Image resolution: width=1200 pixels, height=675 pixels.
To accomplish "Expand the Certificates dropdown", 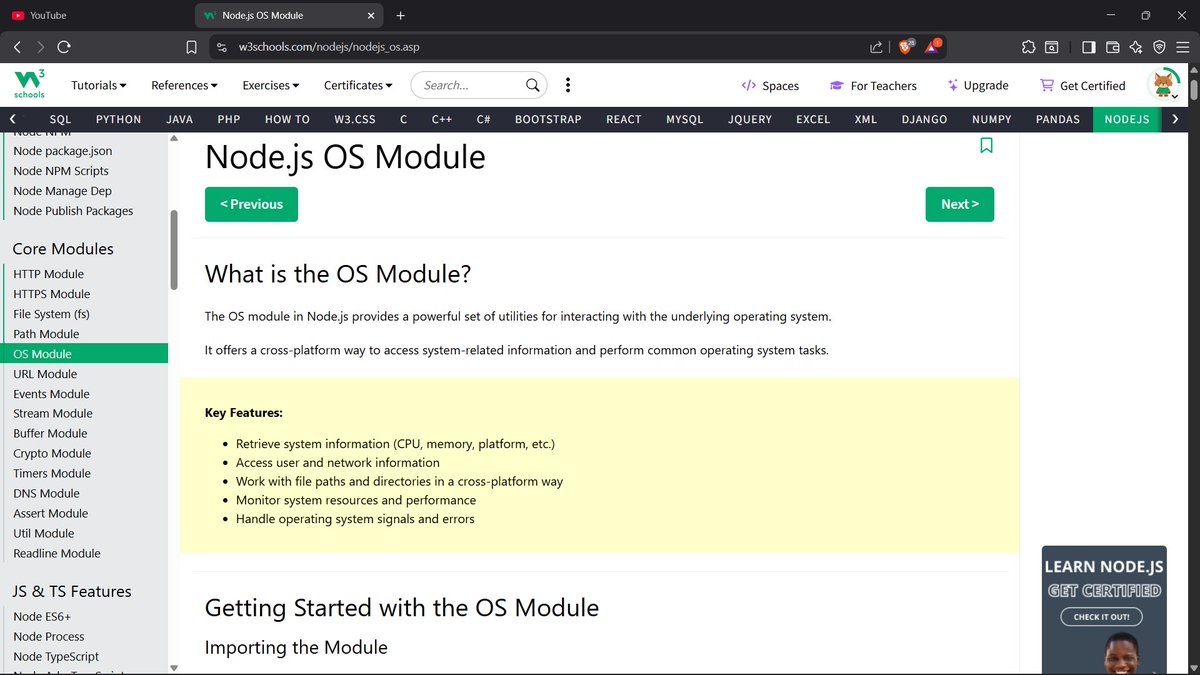I will pos(358,85).
